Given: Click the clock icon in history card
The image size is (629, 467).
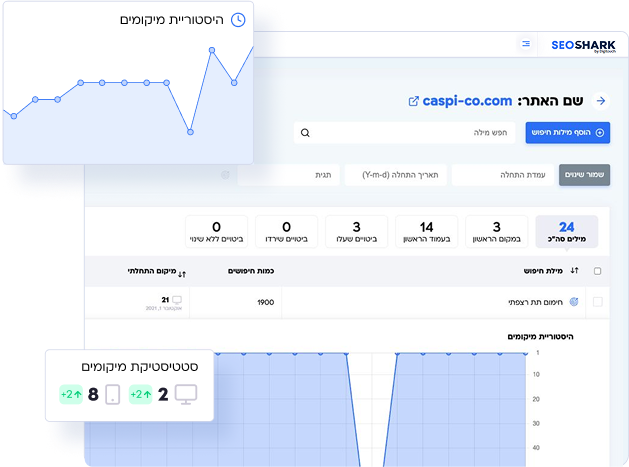Looking at the screenshot, I should [238, 20].
